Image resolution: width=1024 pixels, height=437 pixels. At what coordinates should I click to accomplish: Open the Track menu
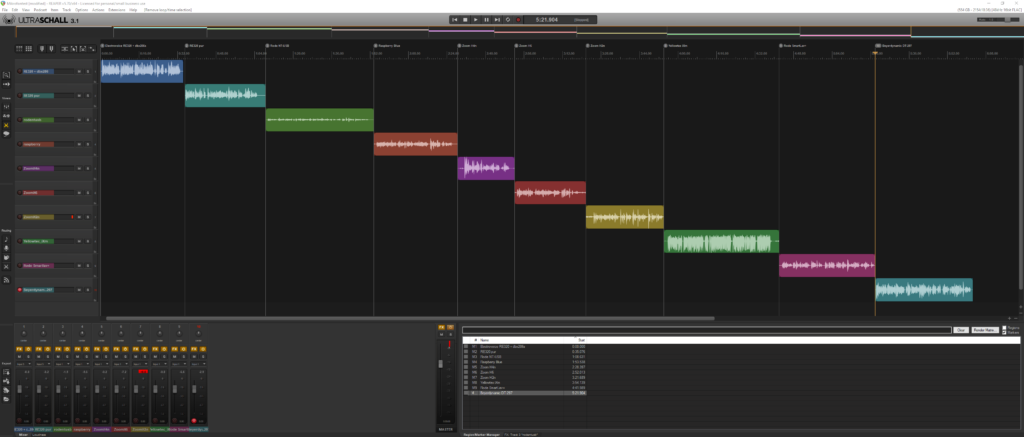67,10
